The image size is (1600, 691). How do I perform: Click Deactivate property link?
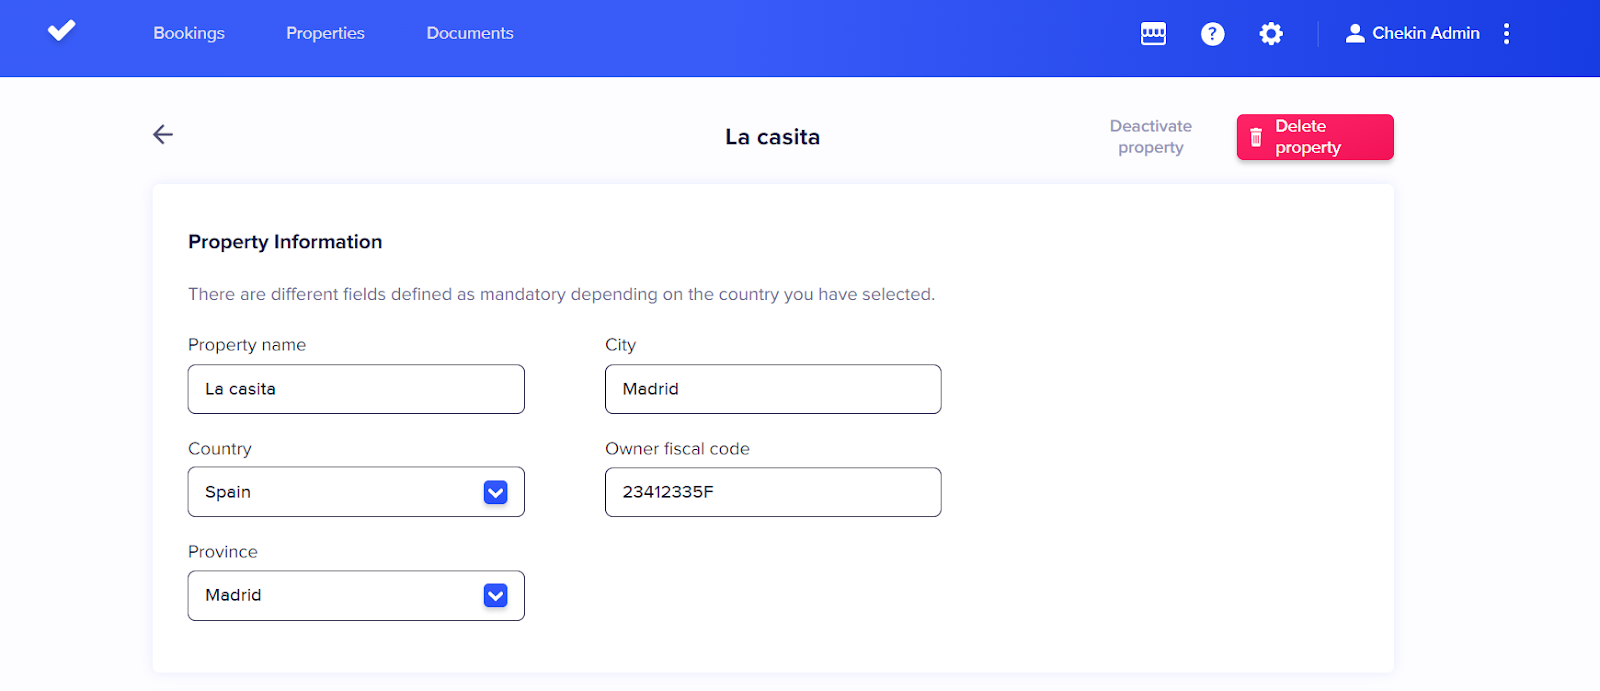1150,137
